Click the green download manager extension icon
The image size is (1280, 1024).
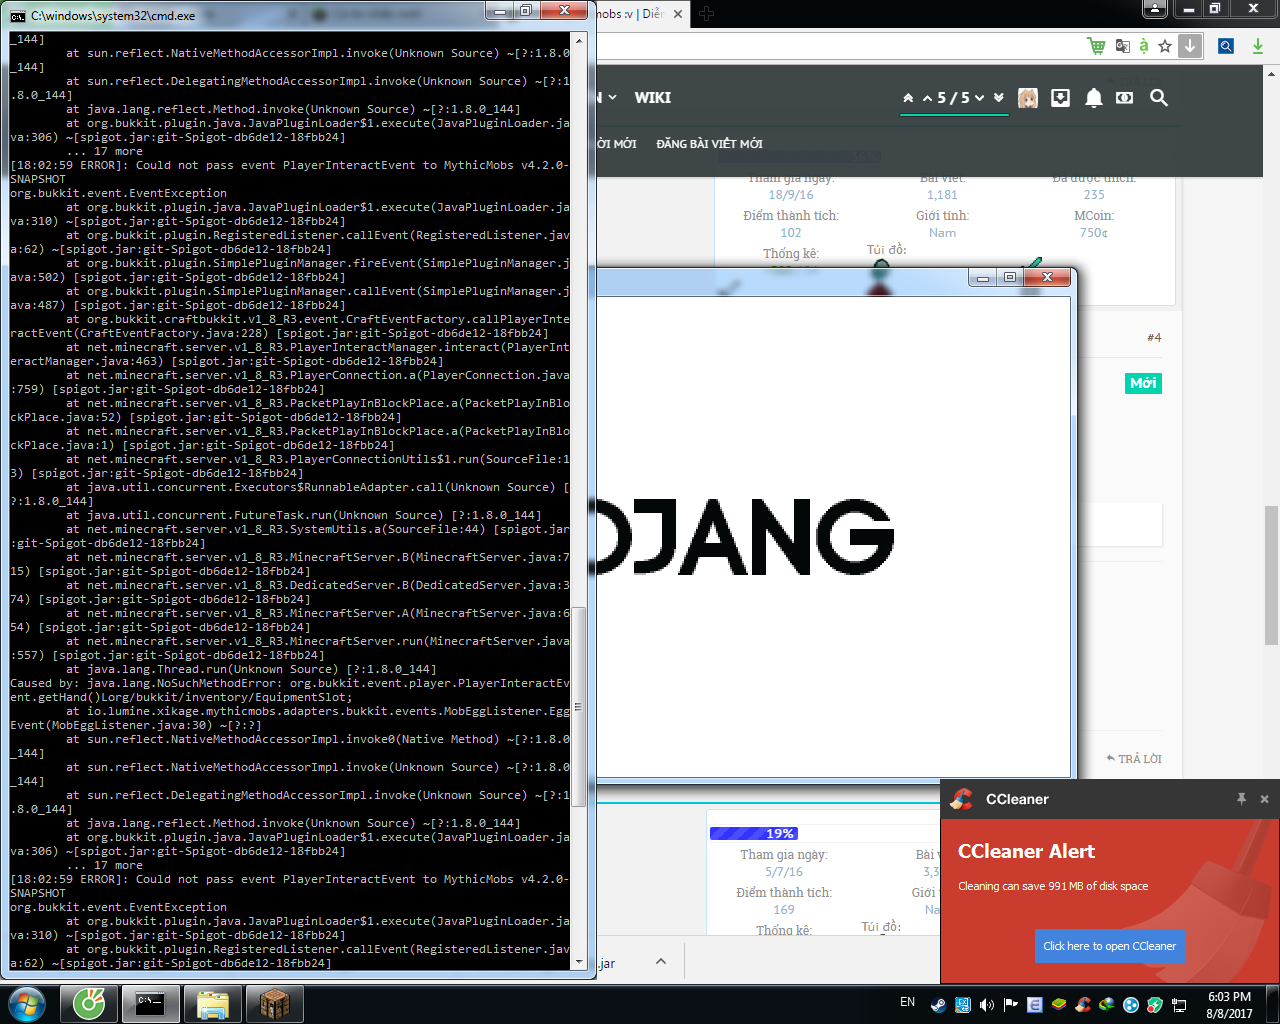coord(1258,46)
